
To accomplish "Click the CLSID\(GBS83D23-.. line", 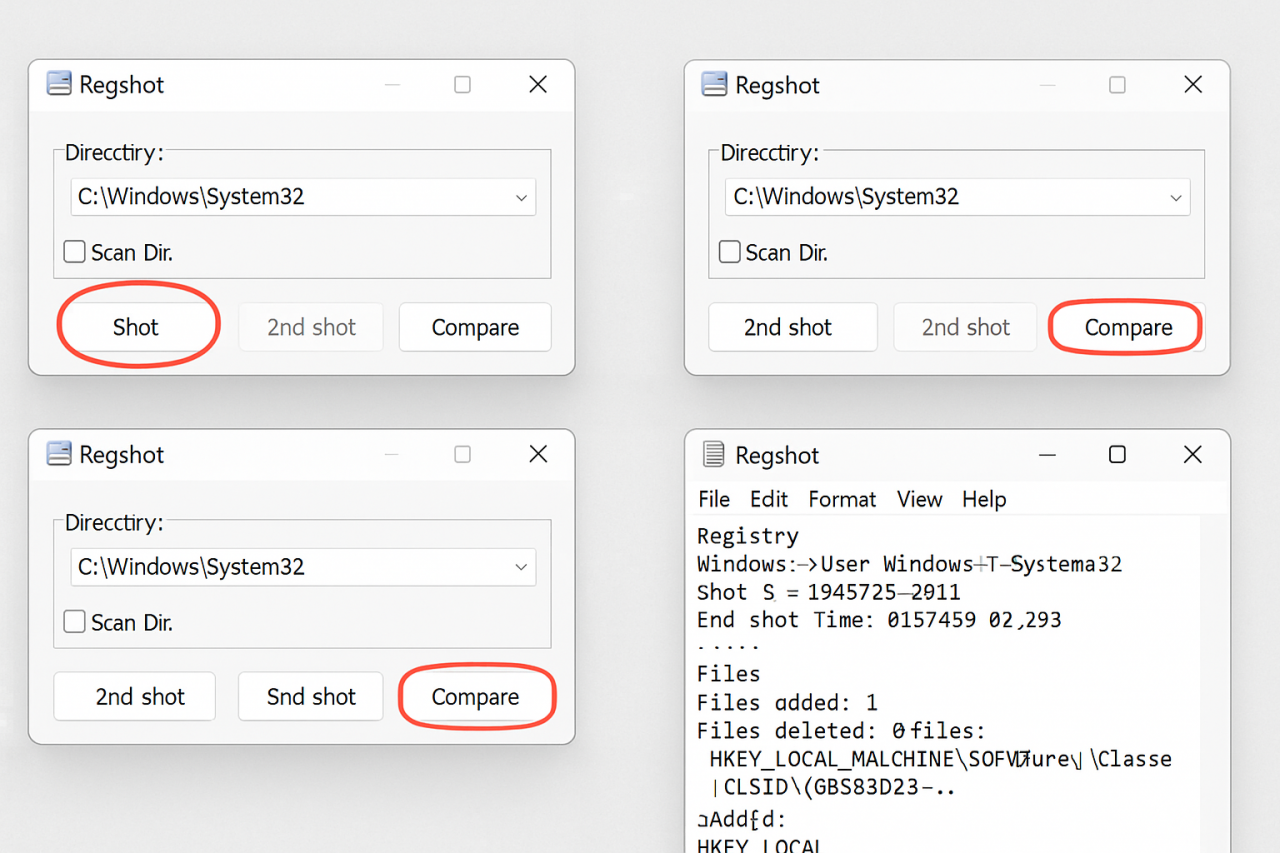I will click(x=833, y=788).
